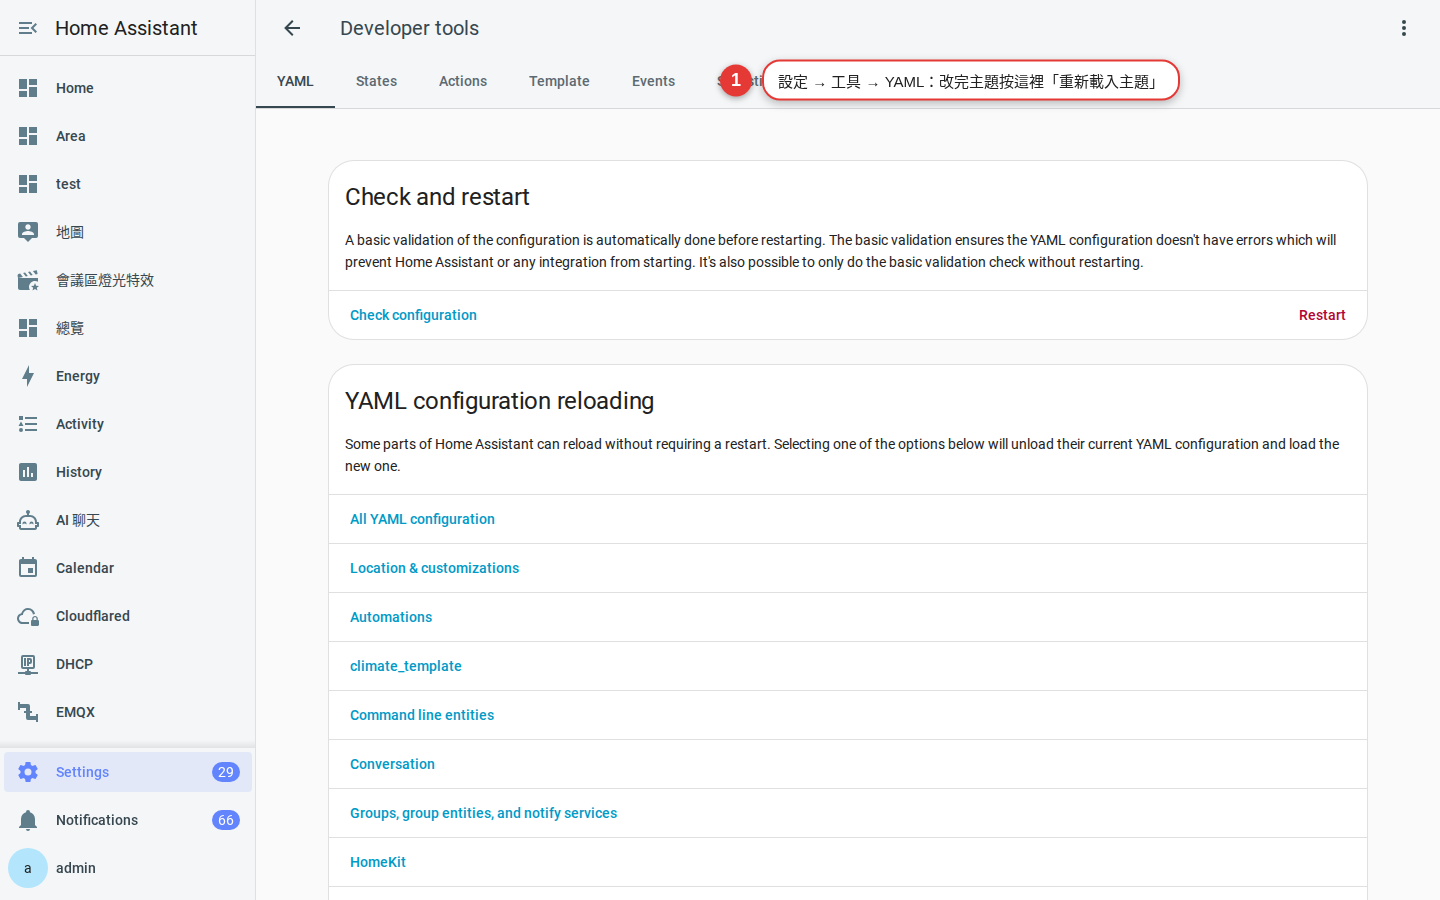Collapse the sidebar with the menu icon
This screenshot has height=900, width=1440.
pyautogui.click(x=28, y=28)
